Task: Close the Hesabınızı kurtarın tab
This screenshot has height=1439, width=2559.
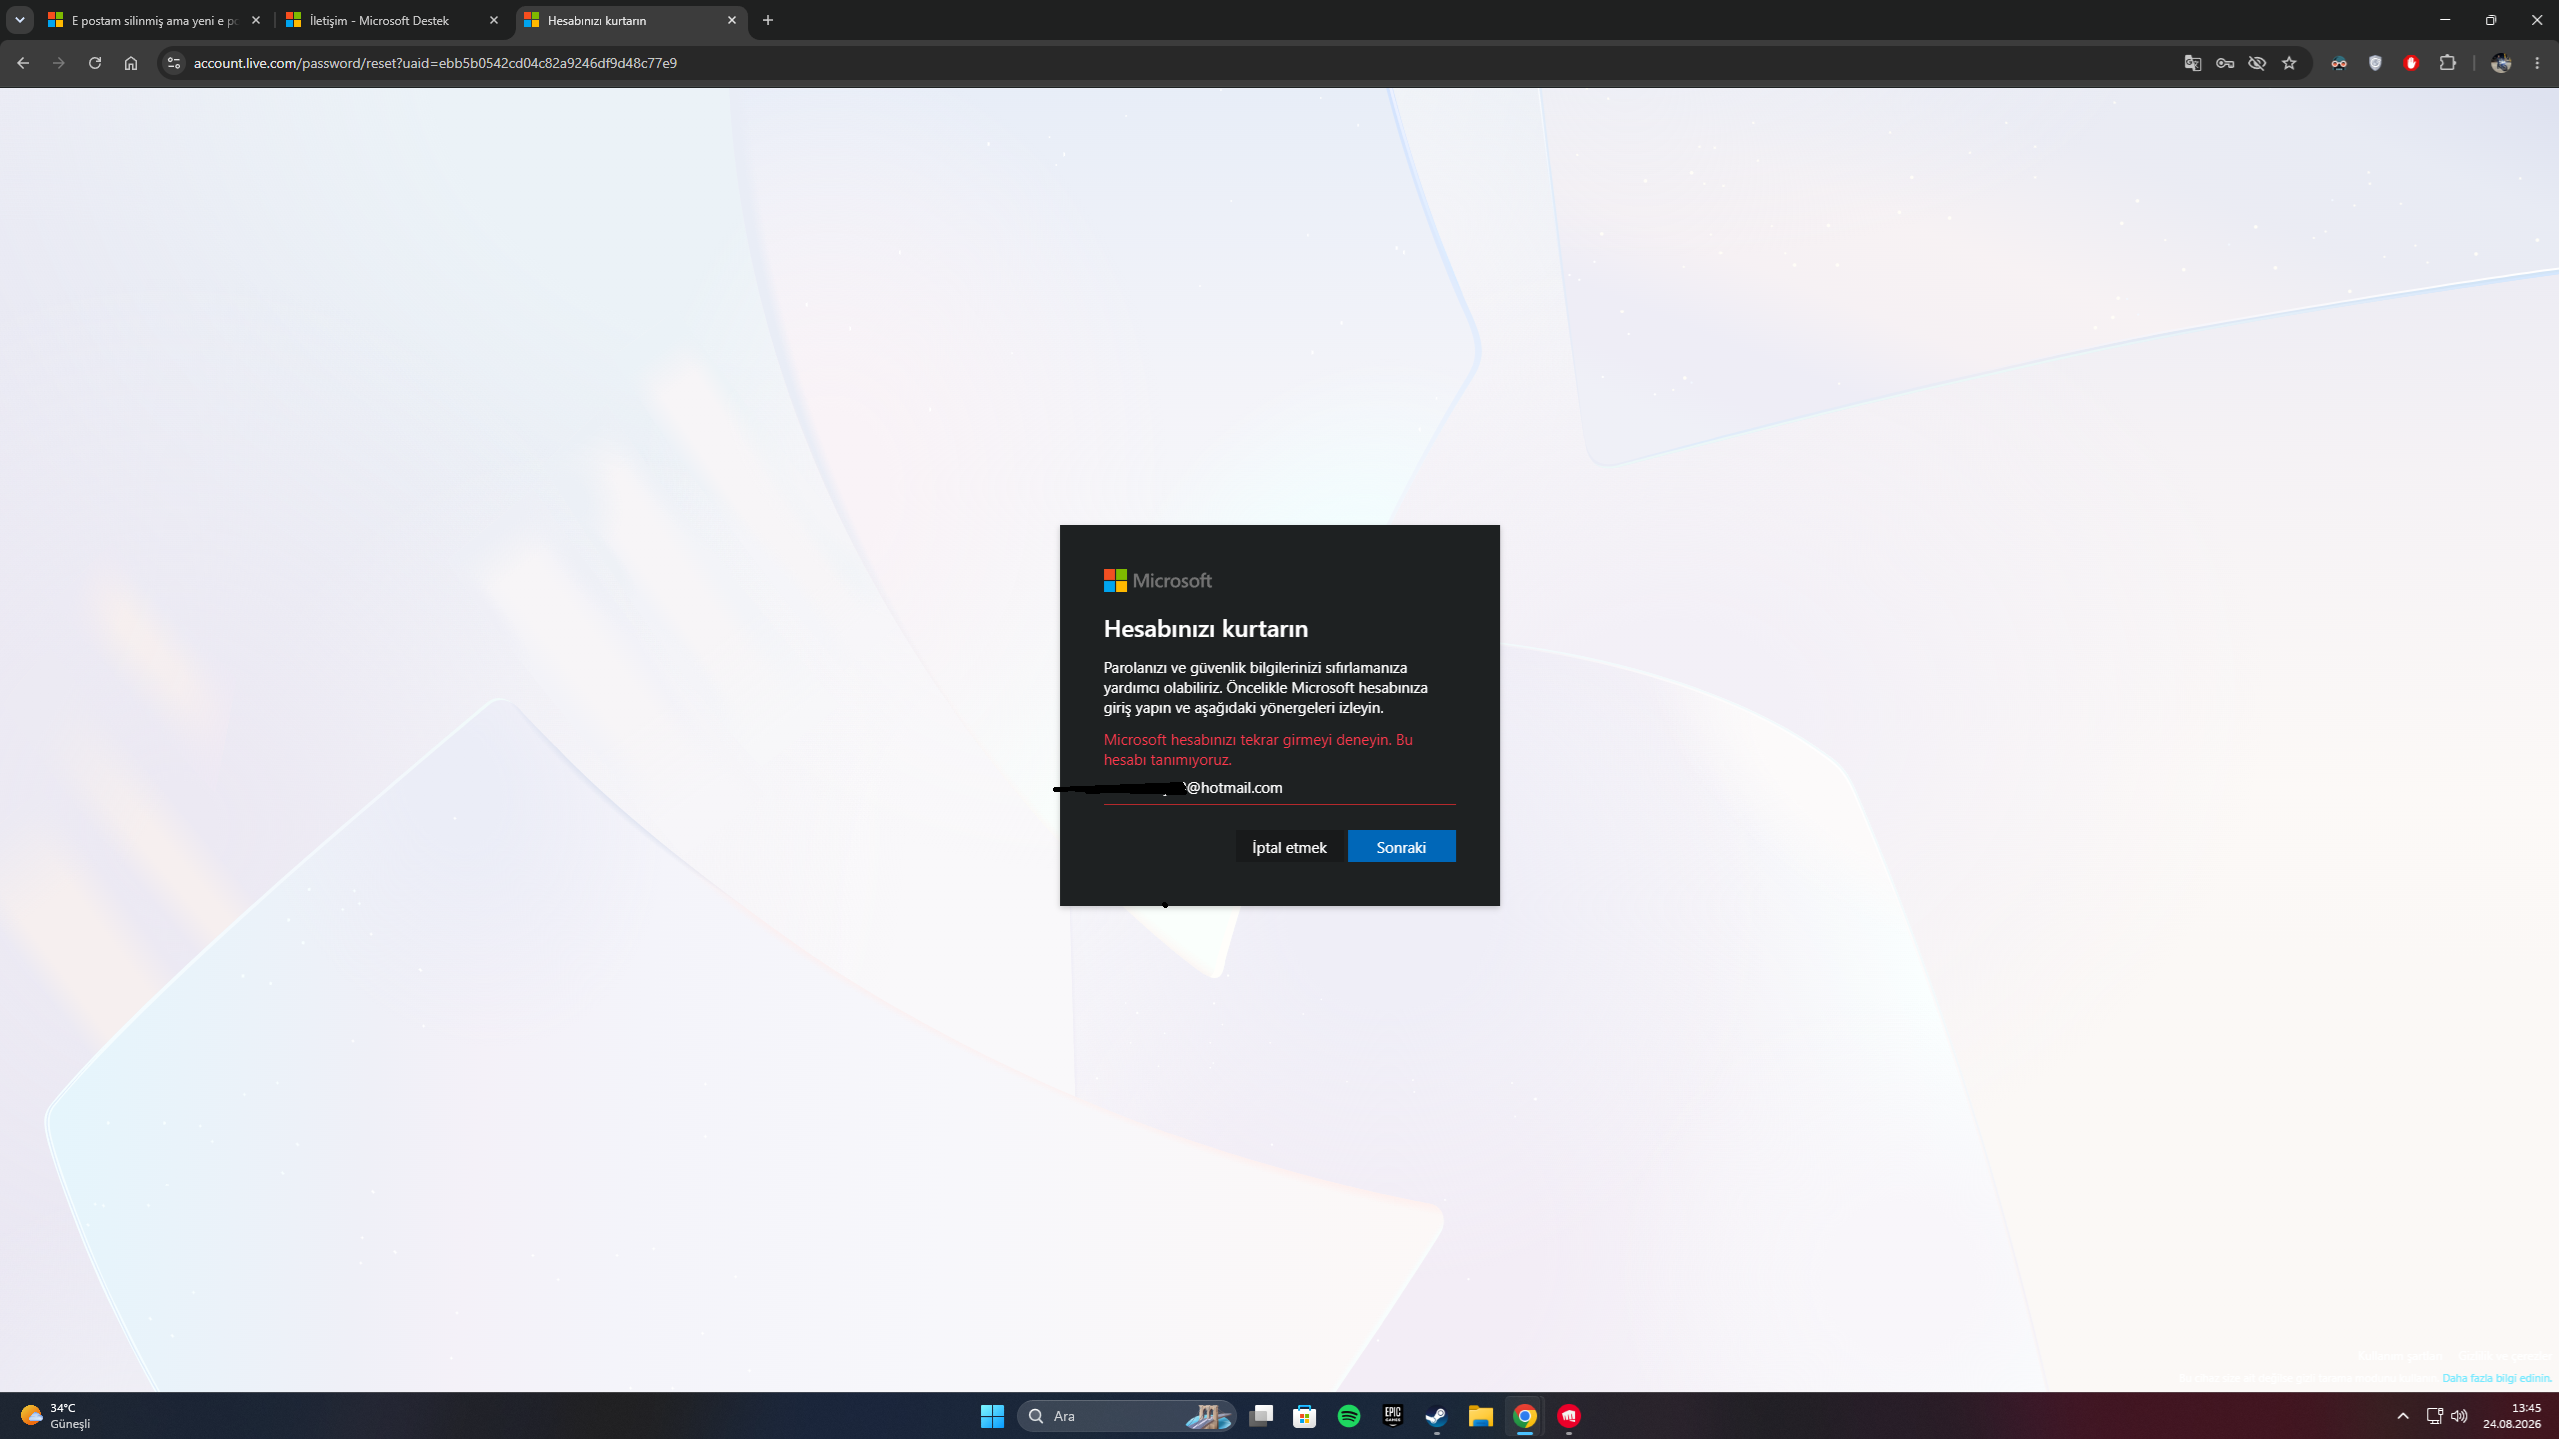Action: point(732,20)
